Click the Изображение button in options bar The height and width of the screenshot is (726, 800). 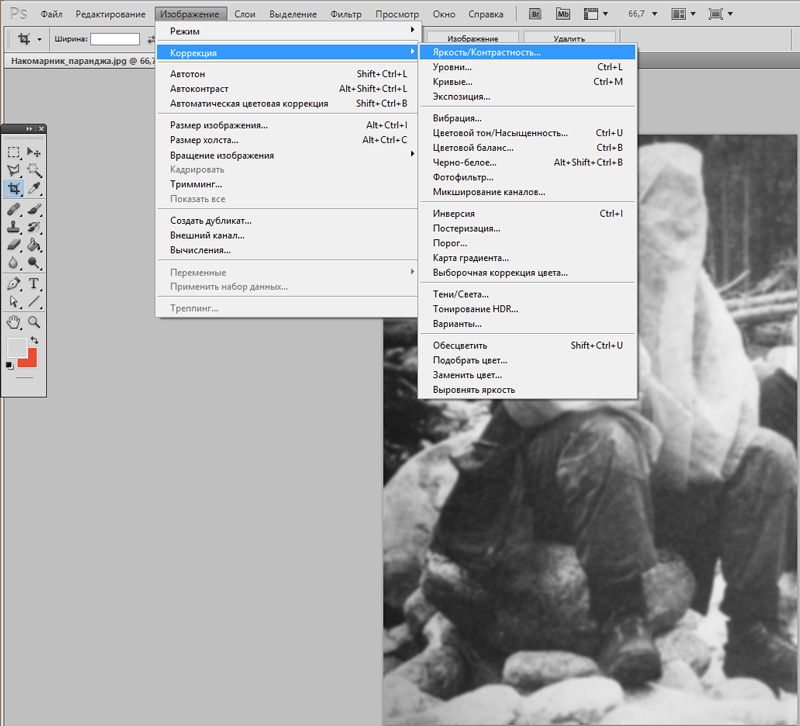click(x=472, y=38)
